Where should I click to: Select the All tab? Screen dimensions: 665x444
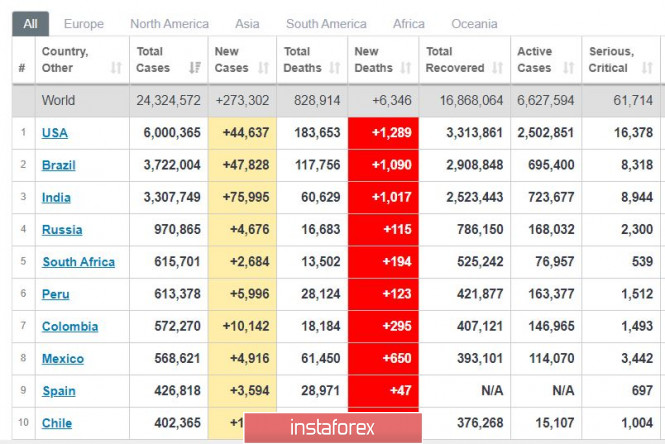pyautogui.click(x=30, y=24)
